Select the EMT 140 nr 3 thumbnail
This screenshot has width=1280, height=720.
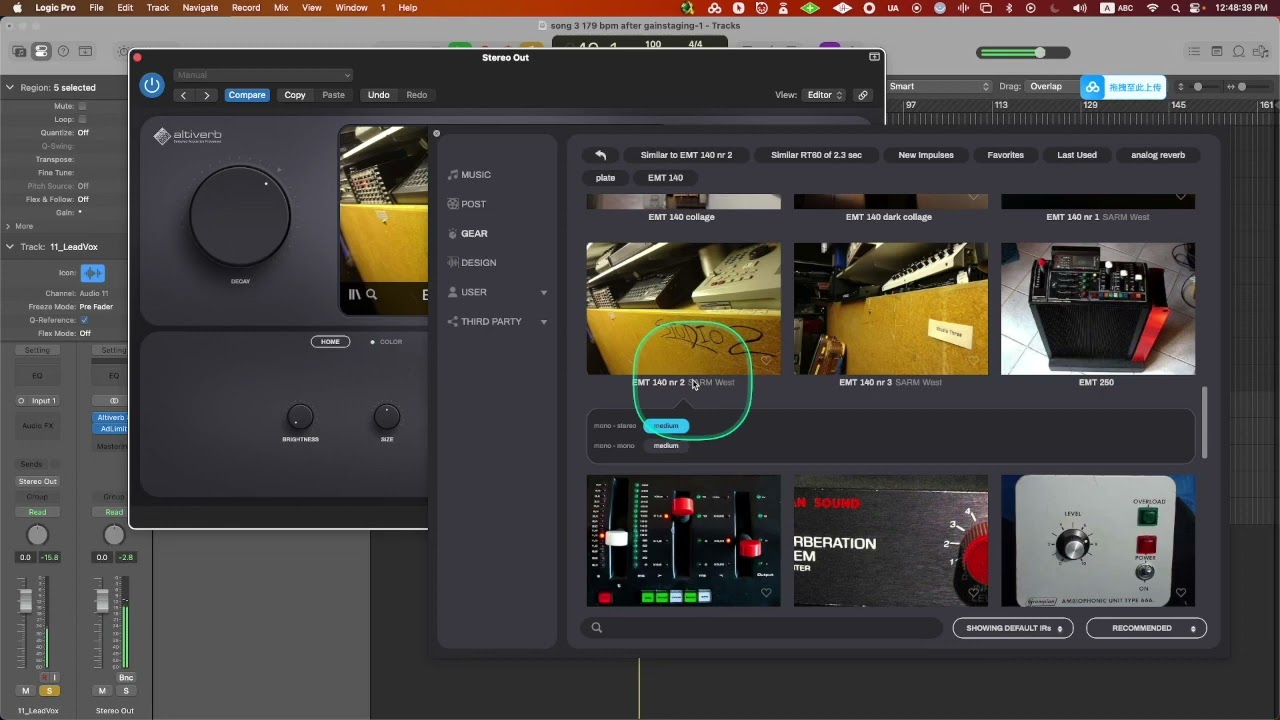[x=891, y=308]
